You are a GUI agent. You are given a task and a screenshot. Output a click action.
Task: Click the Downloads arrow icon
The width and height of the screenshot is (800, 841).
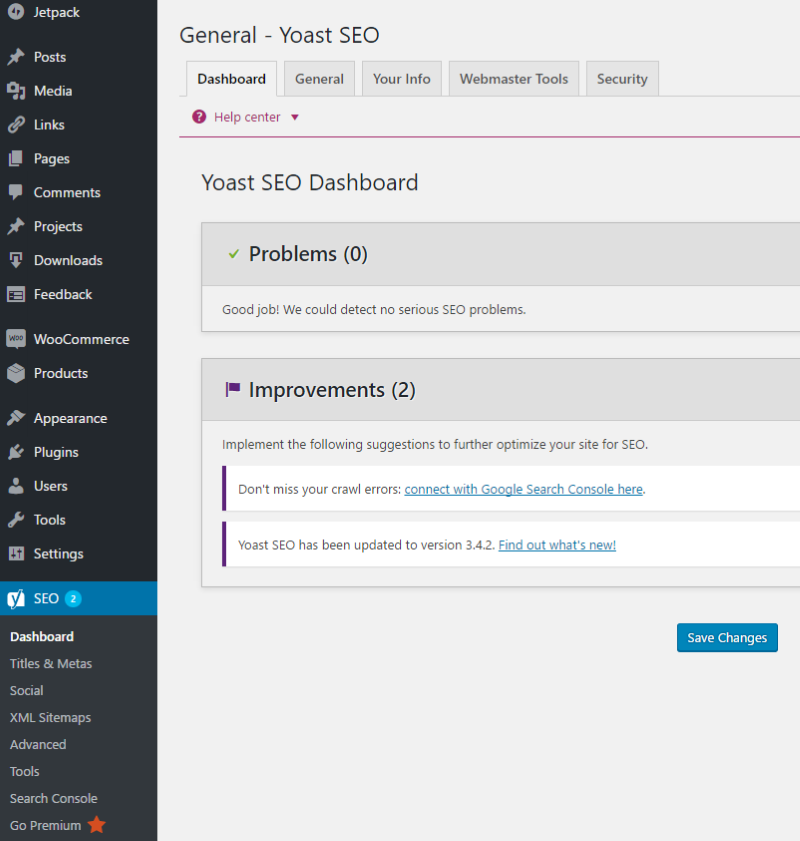16,260
